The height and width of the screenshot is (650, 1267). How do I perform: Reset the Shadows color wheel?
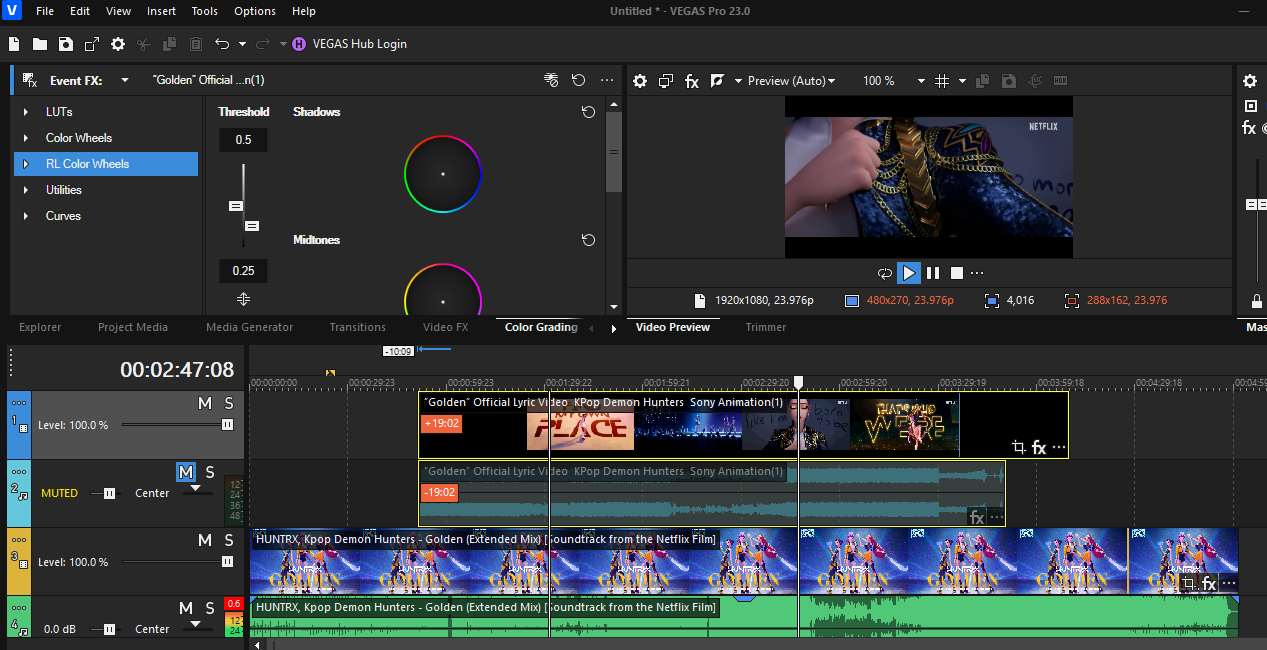[x=588, y=112]
